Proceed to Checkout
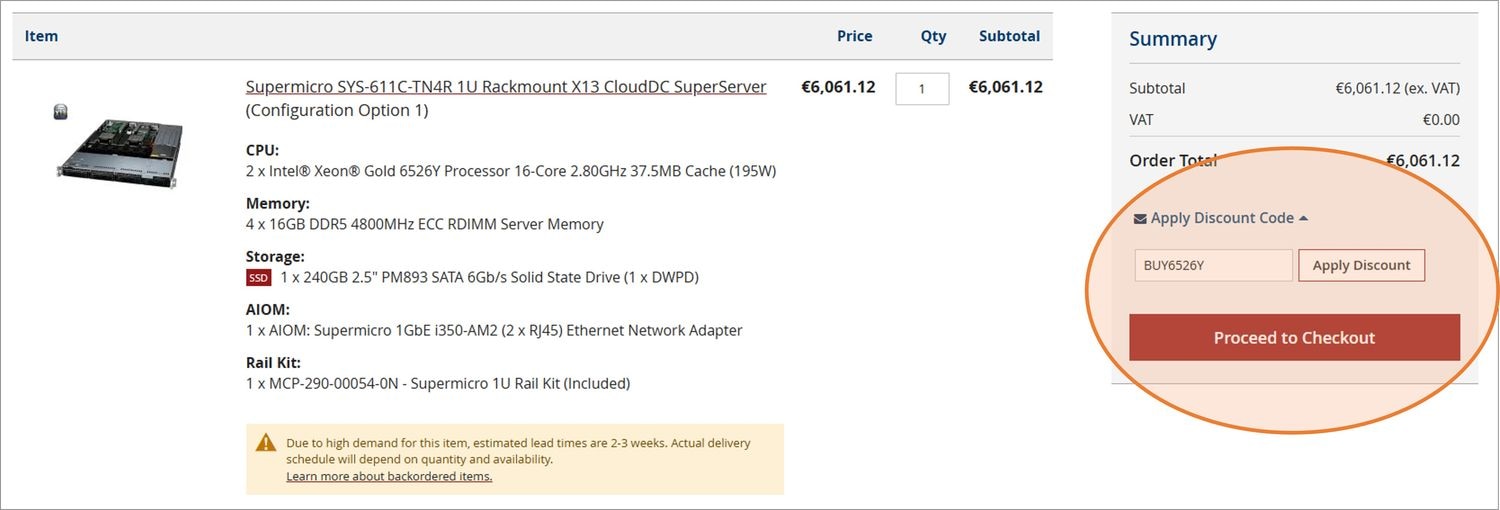This screenshot has height=510, width=1500. (1294, 338)
